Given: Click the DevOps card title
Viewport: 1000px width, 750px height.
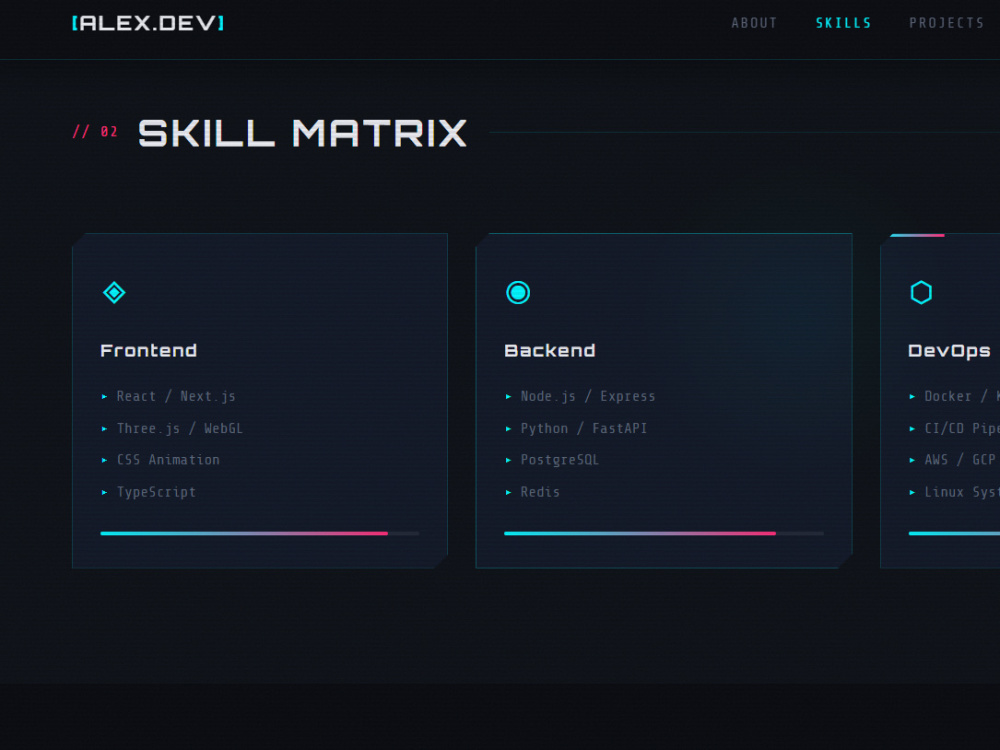Looking at the screenshot, I should (949, 351).
